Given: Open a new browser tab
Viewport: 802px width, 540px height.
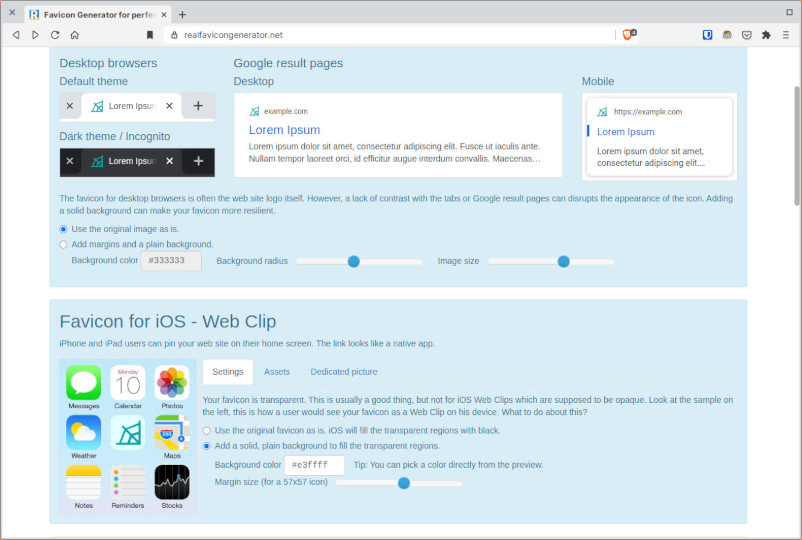Looking at the screenshot, I should (x=182, y=15).
